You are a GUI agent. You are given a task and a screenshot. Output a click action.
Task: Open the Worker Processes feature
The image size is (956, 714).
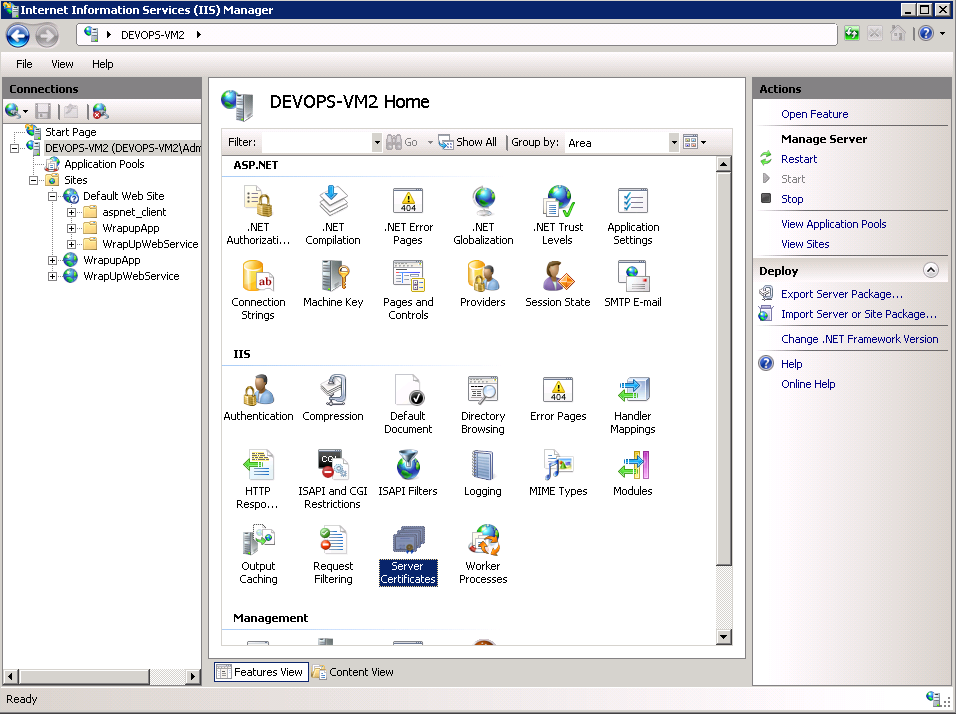483,555
